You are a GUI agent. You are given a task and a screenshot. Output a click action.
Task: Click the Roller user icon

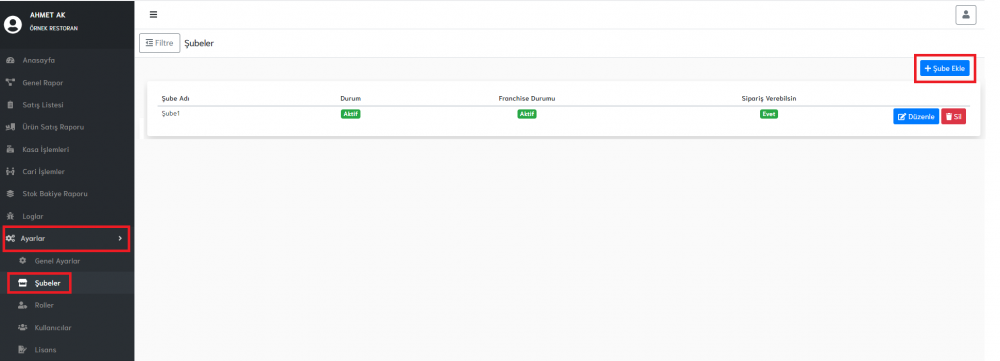23,306
